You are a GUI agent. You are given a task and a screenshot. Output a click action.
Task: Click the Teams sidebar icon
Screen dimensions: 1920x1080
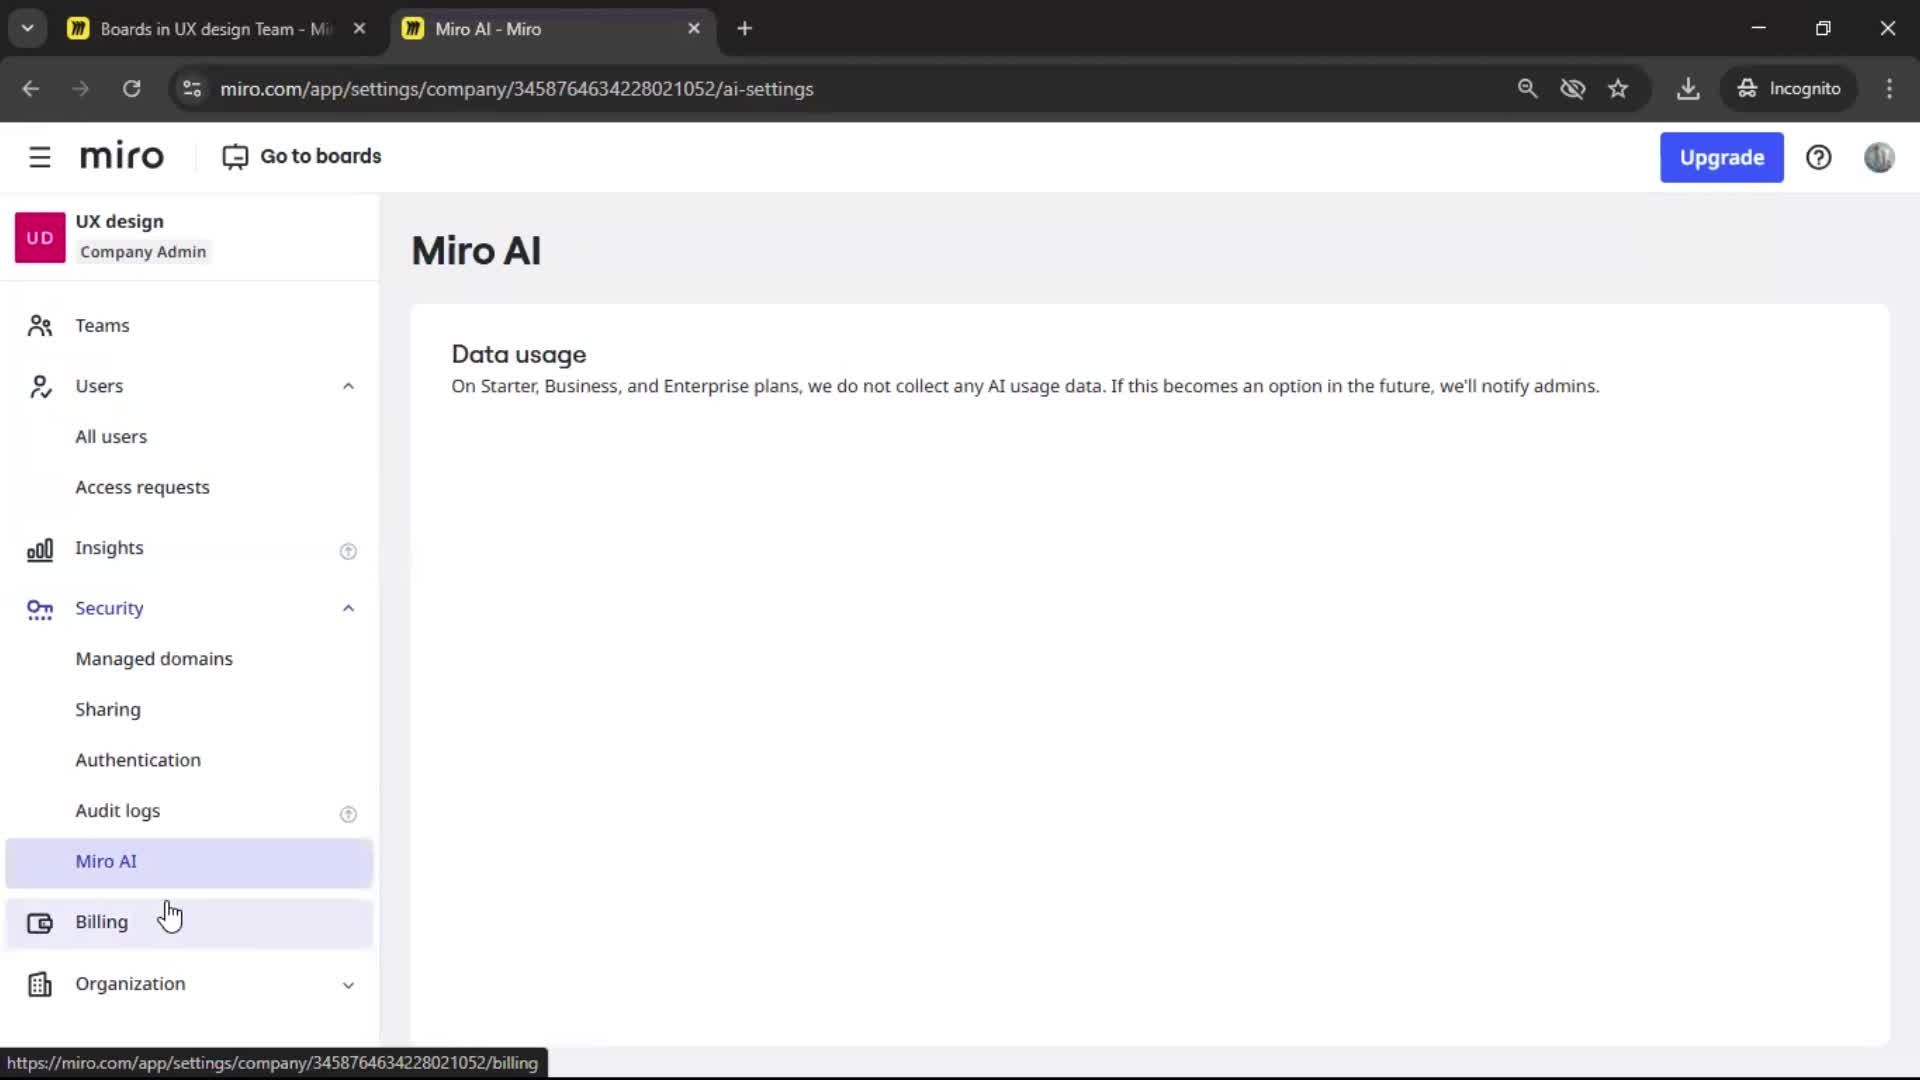pos(40,326)
